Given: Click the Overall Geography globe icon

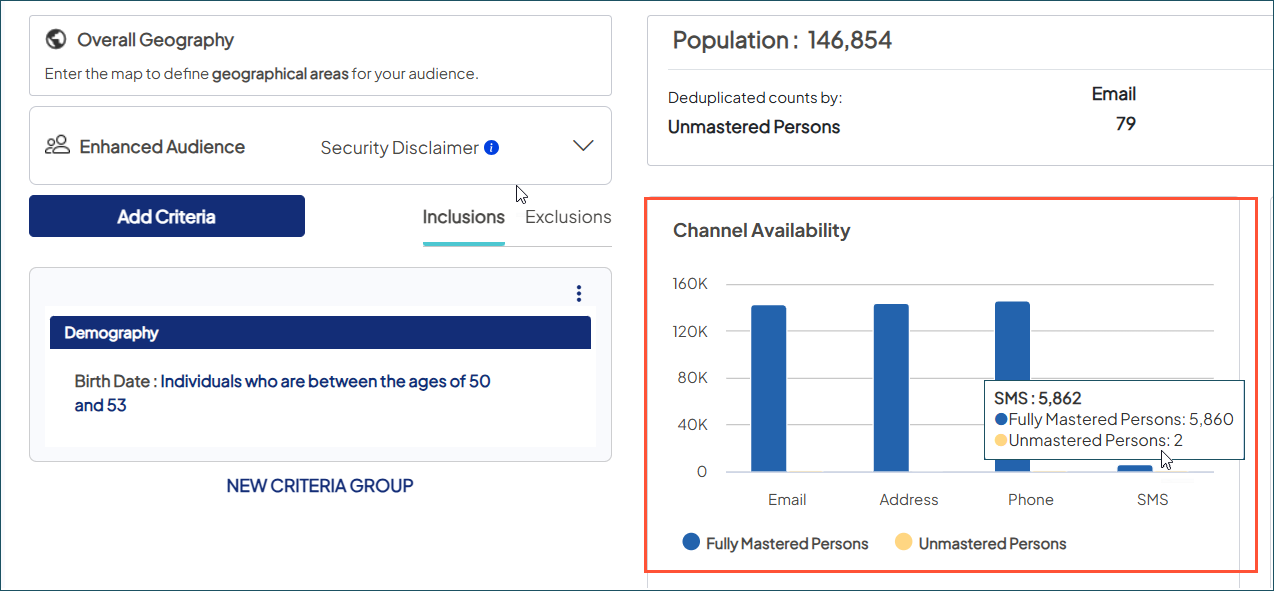Looking at the screenshot, I should pos(57,39).
